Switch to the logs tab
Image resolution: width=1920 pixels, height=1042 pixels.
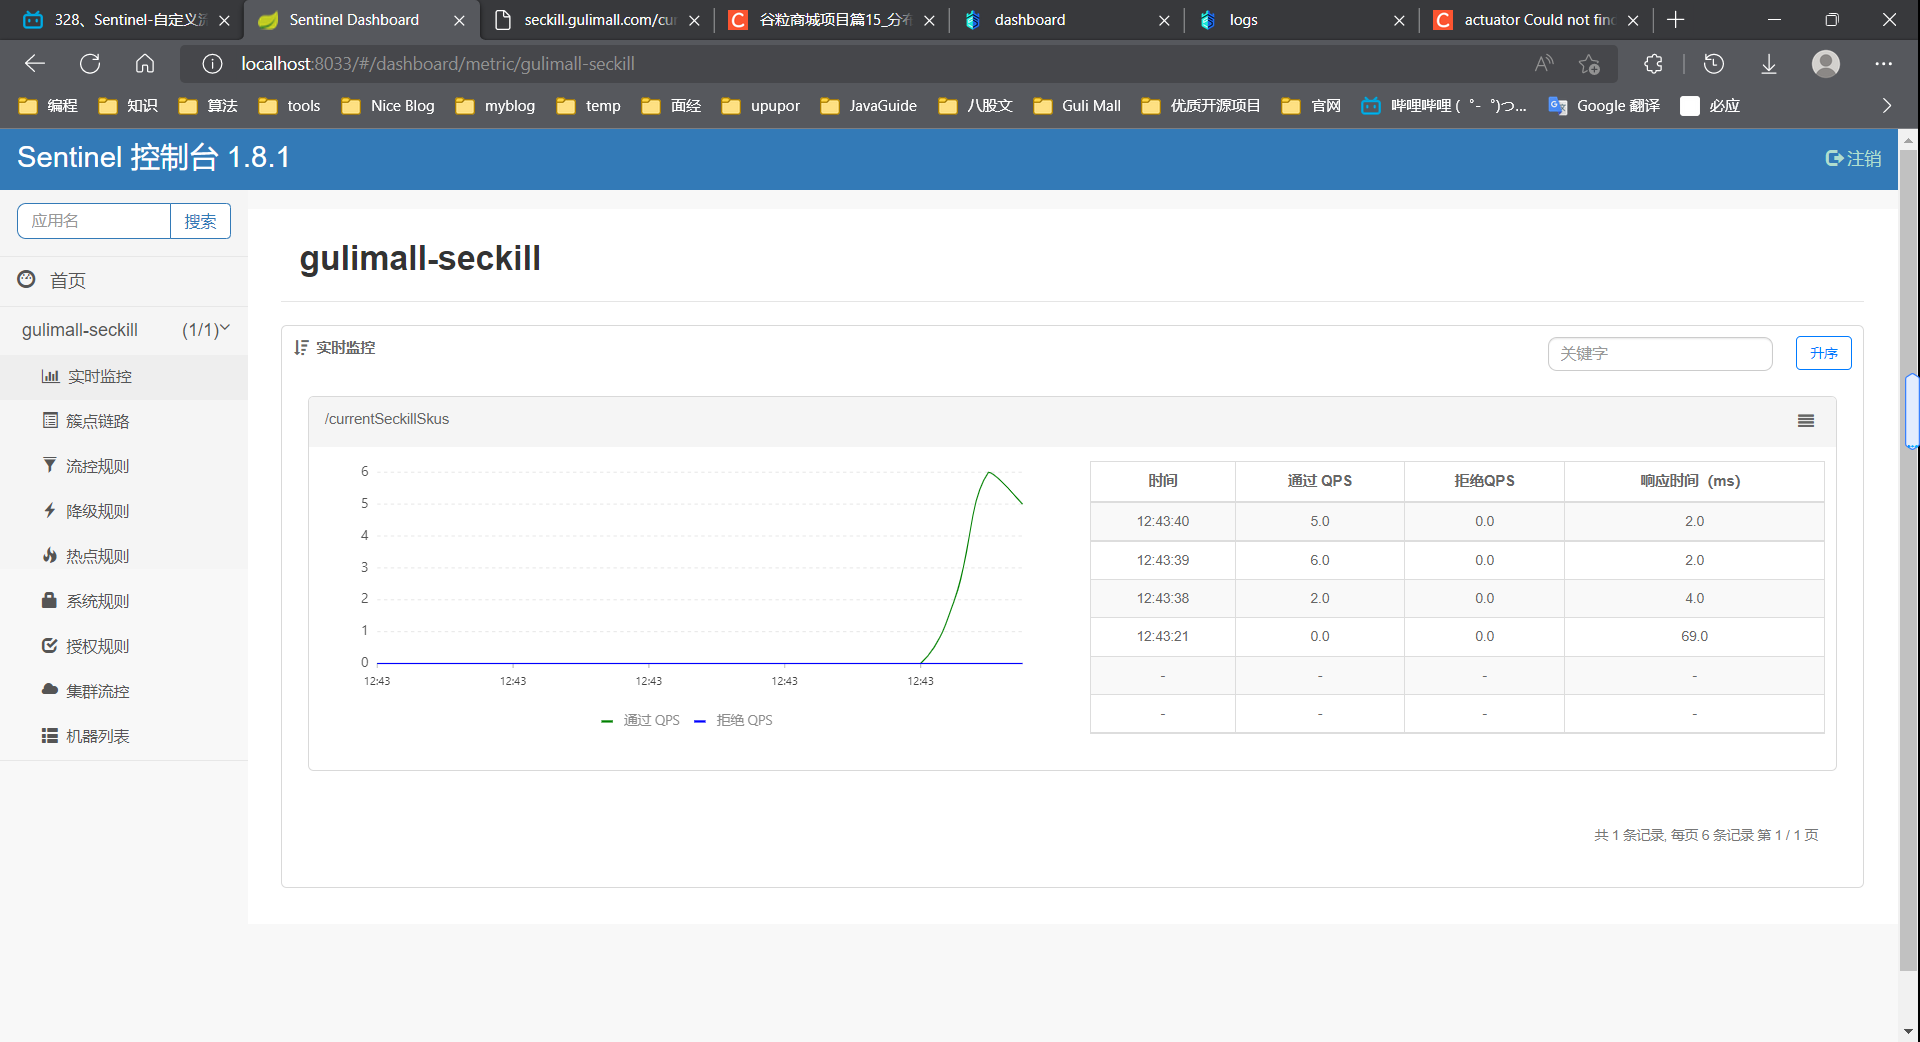tap(1303, 20)
